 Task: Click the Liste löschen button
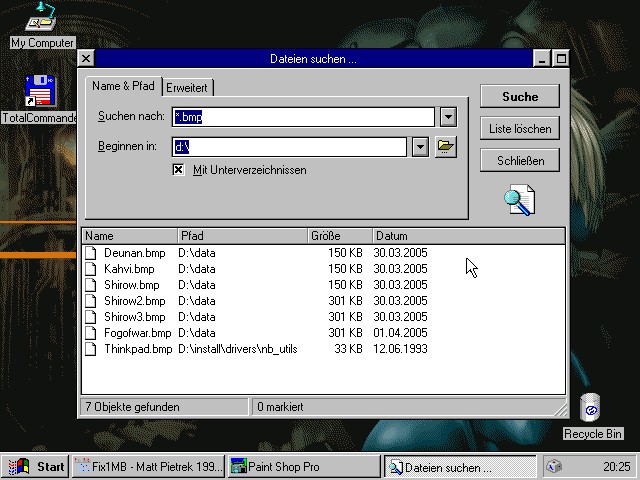click(520, 129)
